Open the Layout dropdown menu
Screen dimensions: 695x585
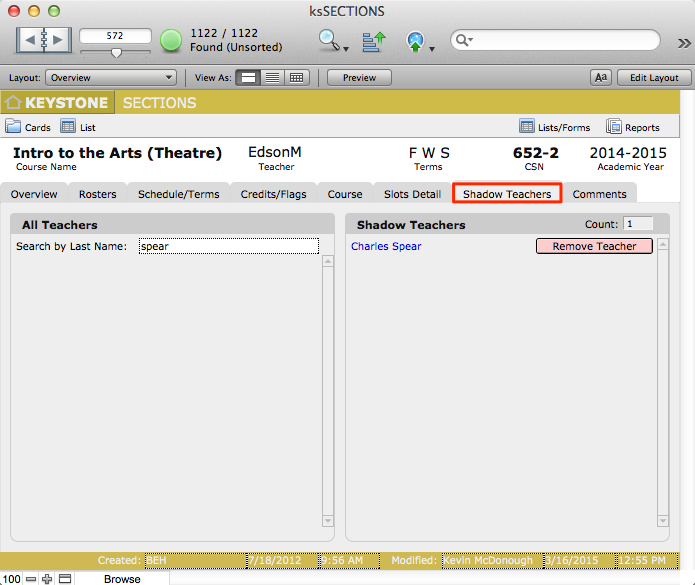pyautogui.click(x=111, y=78)
